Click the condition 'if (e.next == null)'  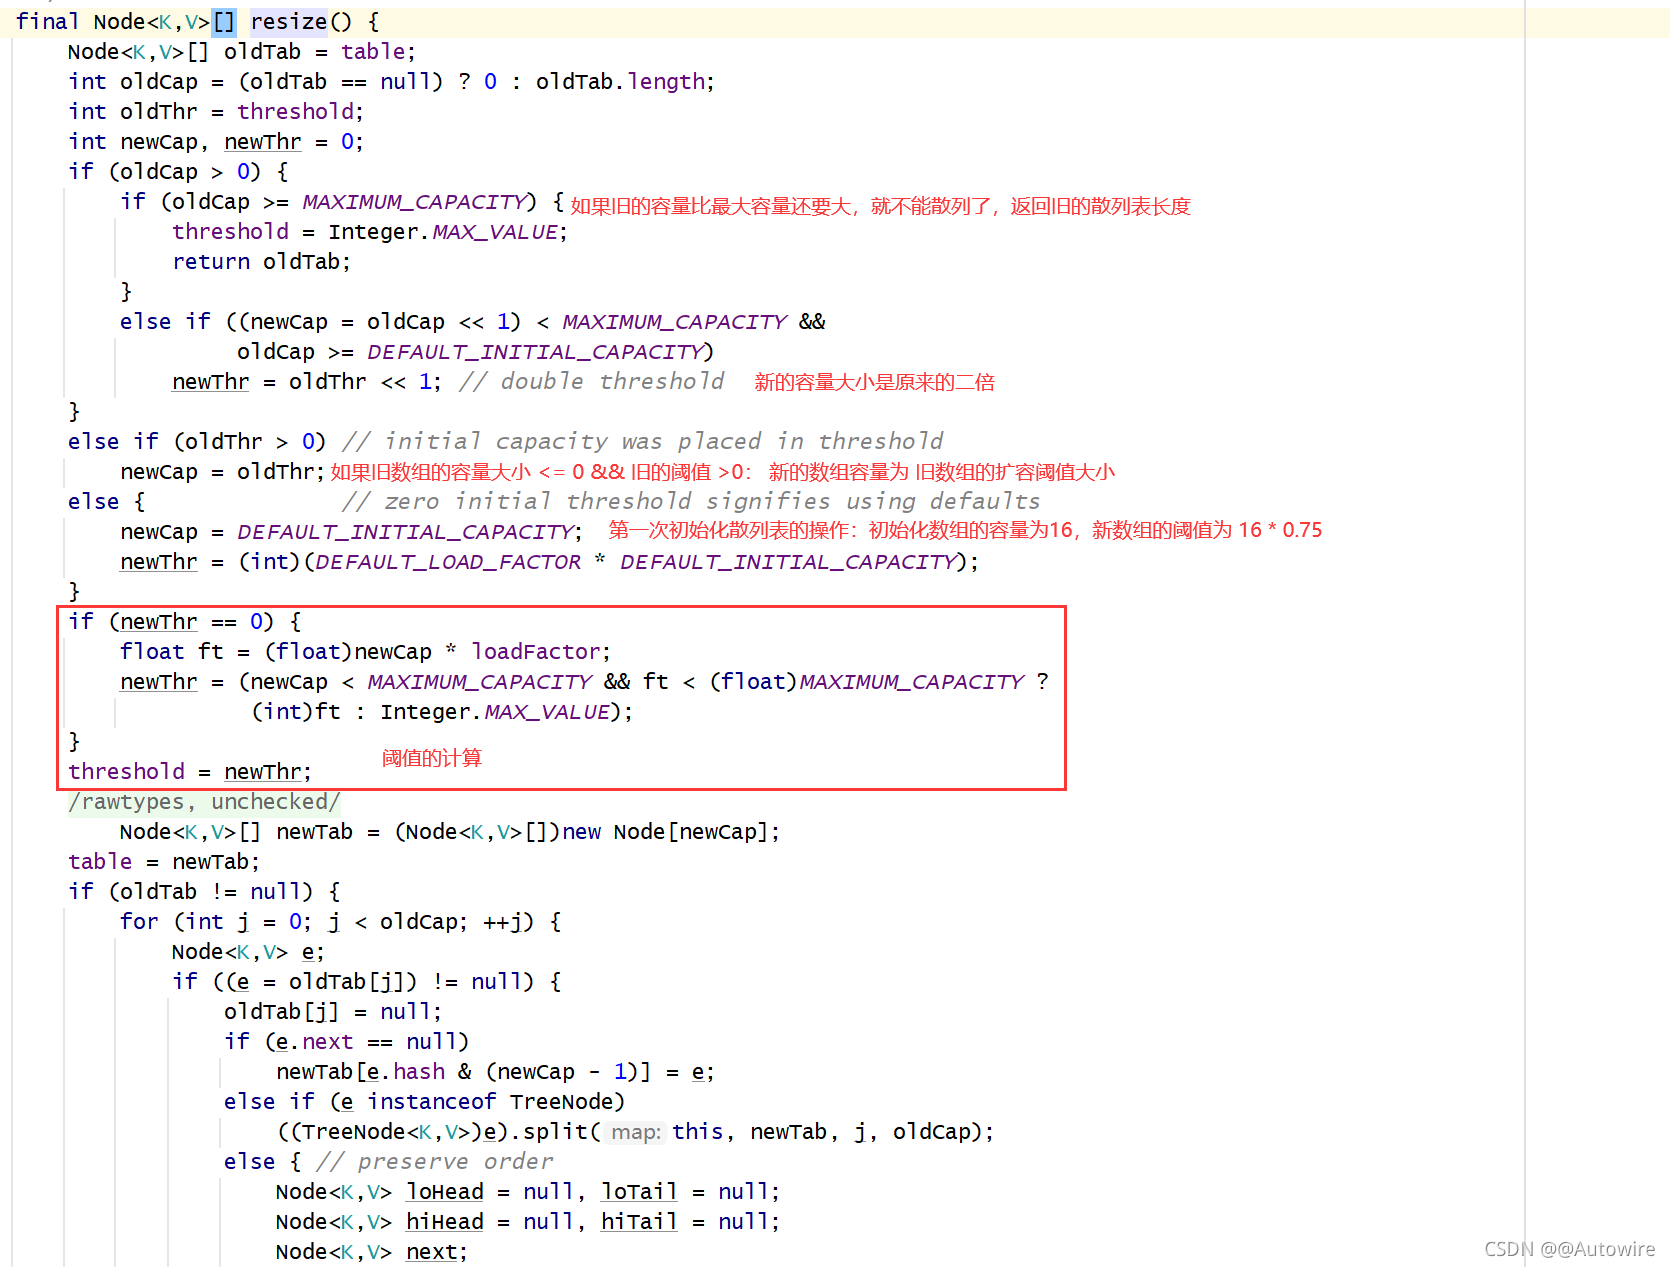(346, 1042)
